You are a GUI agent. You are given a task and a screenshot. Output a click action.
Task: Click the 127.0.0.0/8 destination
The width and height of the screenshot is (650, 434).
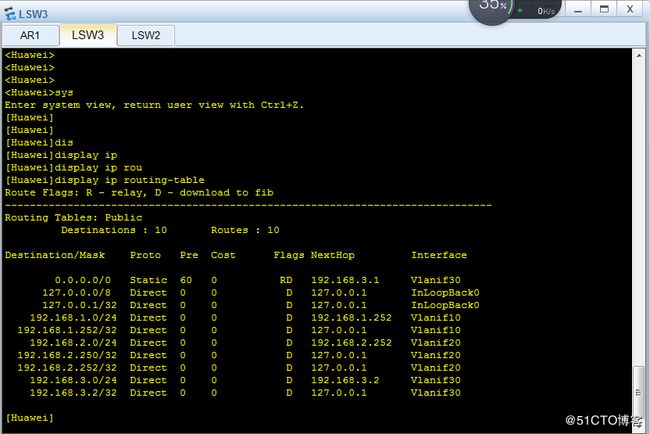coord(76,293)
